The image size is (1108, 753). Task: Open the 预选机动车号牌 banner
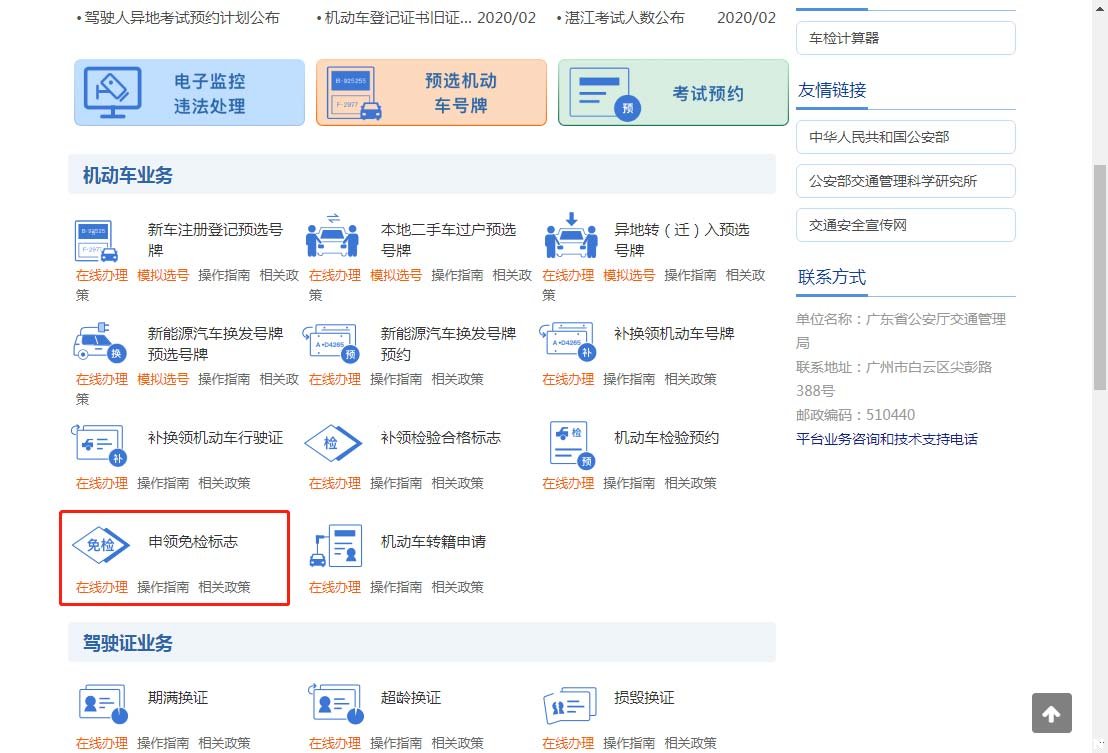(x=431, y=93)
